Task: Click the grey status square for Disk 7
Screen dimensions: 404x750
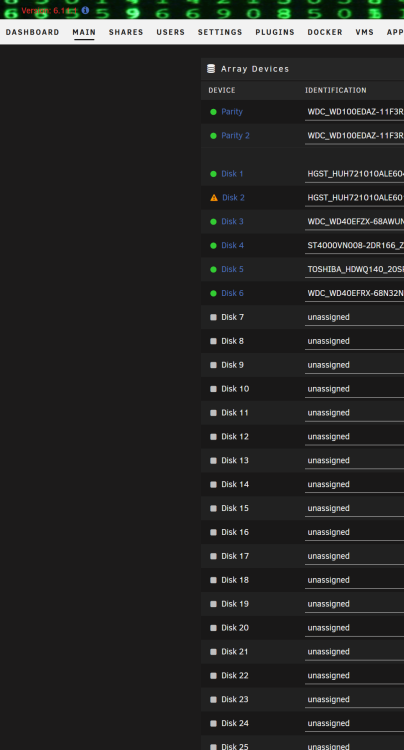Action: point(213,317)
